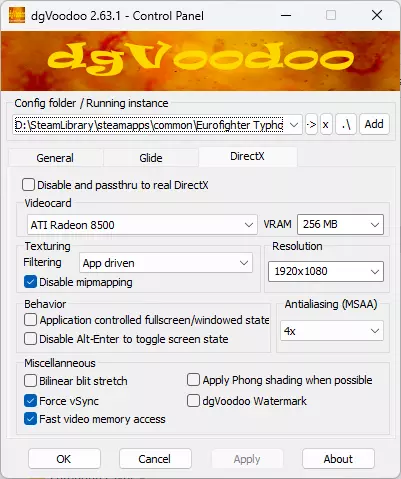Open the Config folder path combo box
Screen dimensions: 401x479
(158, 125)
